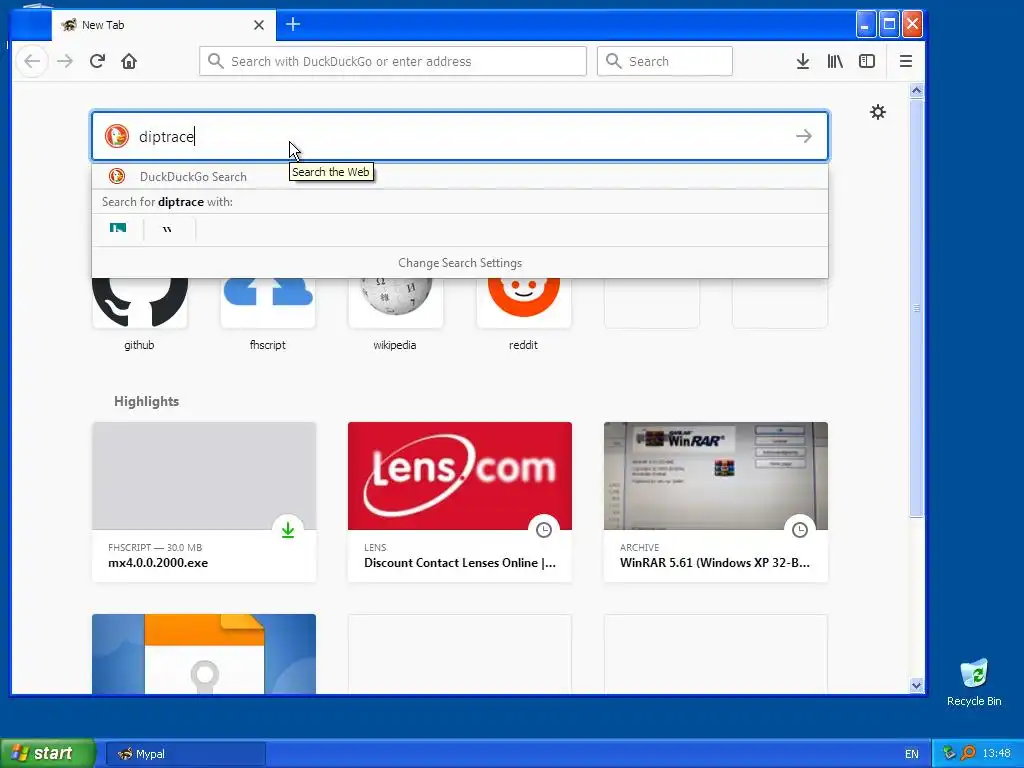
Task: Open the Lens.com highlight card
Action: [x=460, y=502]
